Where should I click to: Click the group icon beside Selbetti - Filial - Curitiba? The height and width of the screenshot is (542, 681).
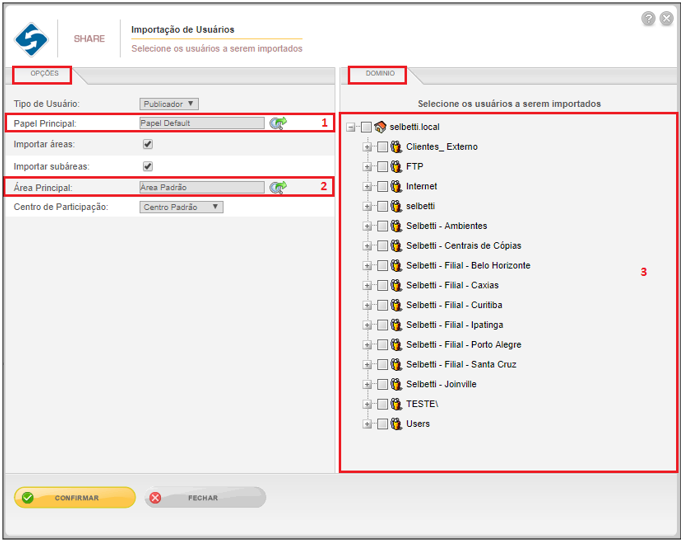396,305
